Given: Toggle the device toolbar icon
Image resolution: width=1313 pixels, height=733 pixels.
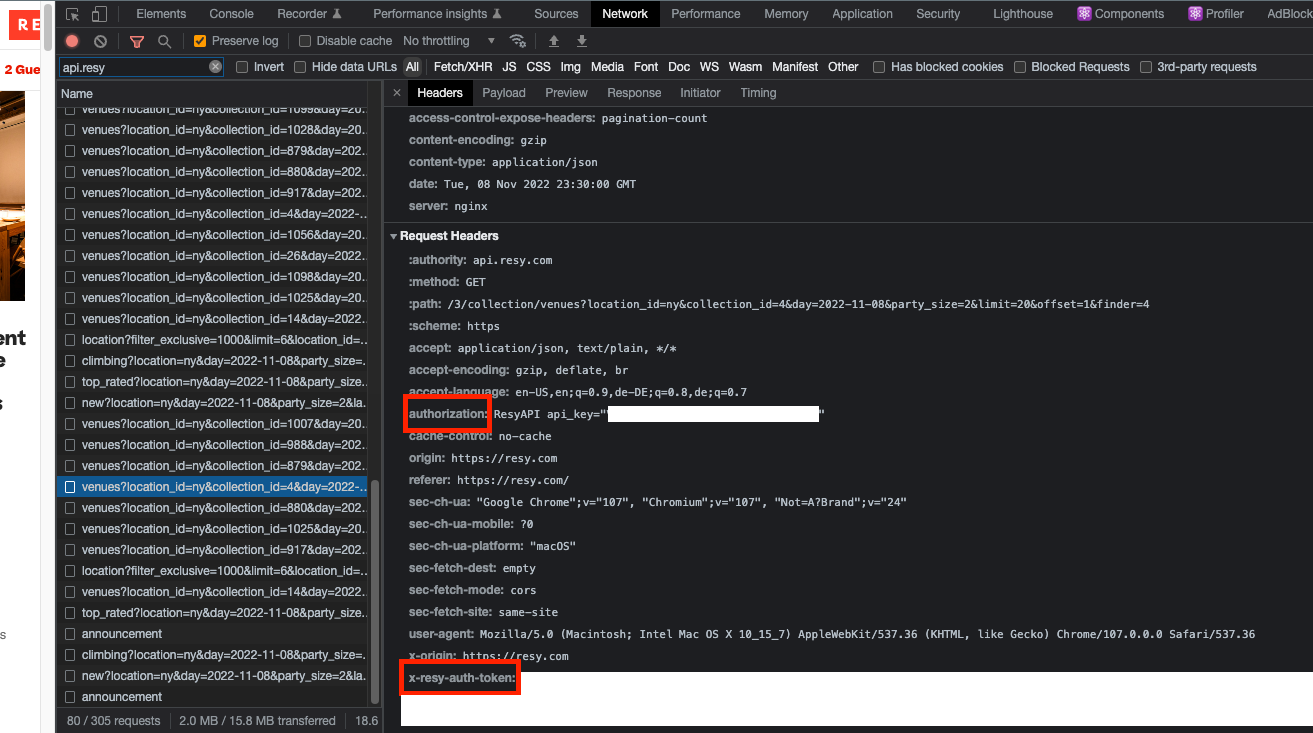Looking at the screenshot, I should (99, 14).
